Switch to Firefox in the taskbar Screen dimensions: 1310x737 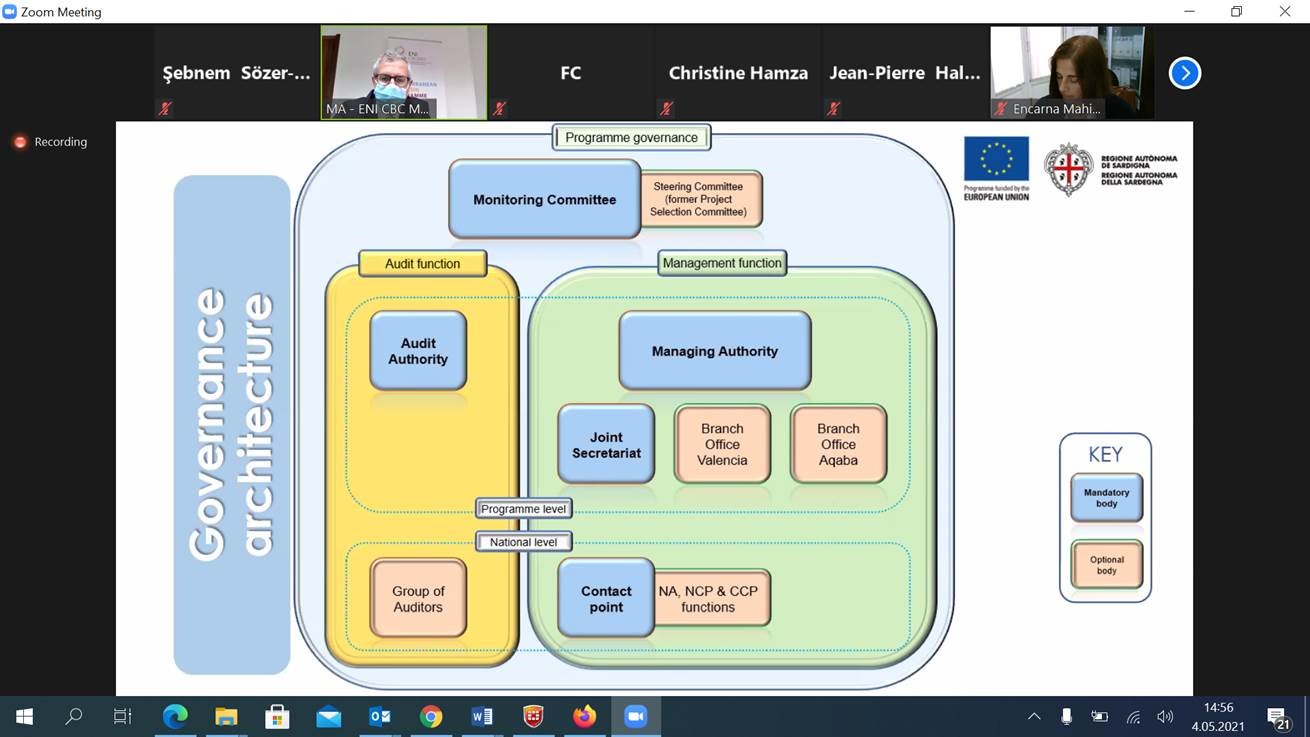pos(584,716)
